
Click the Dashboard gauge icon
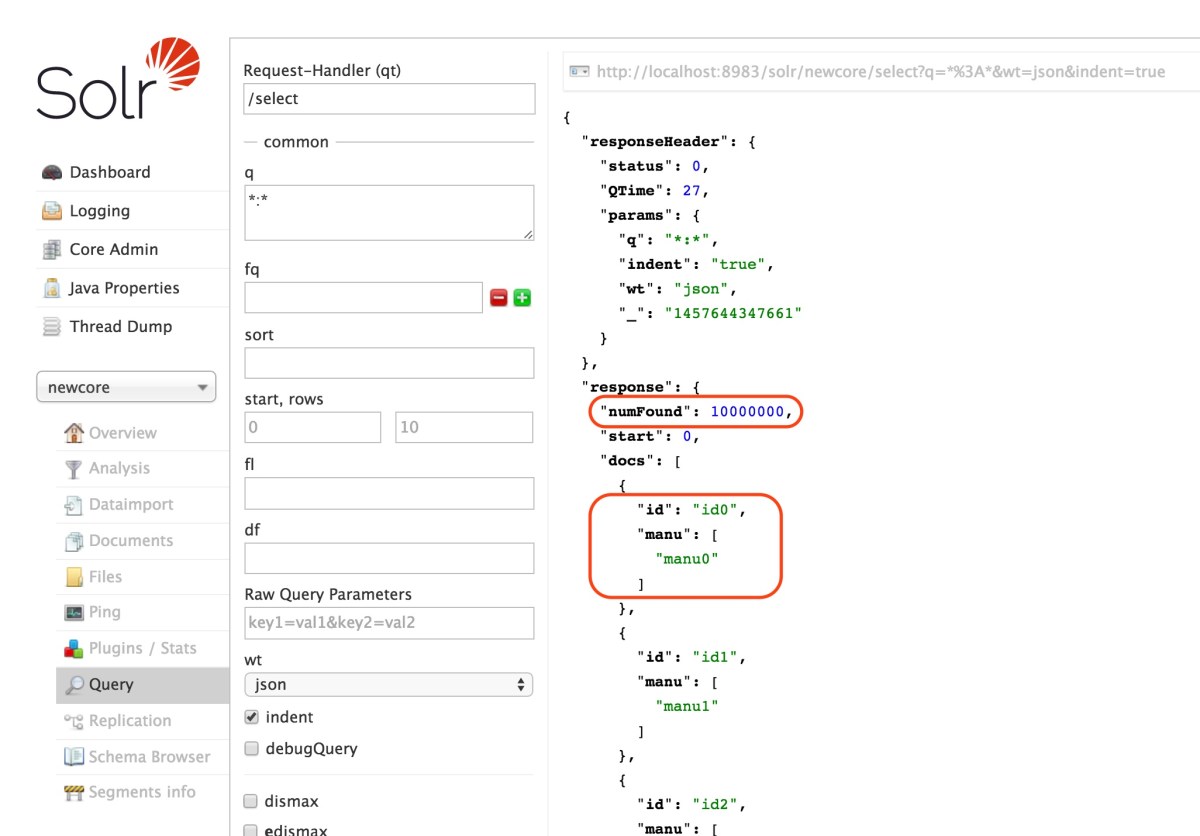click(x=52, y=173)
